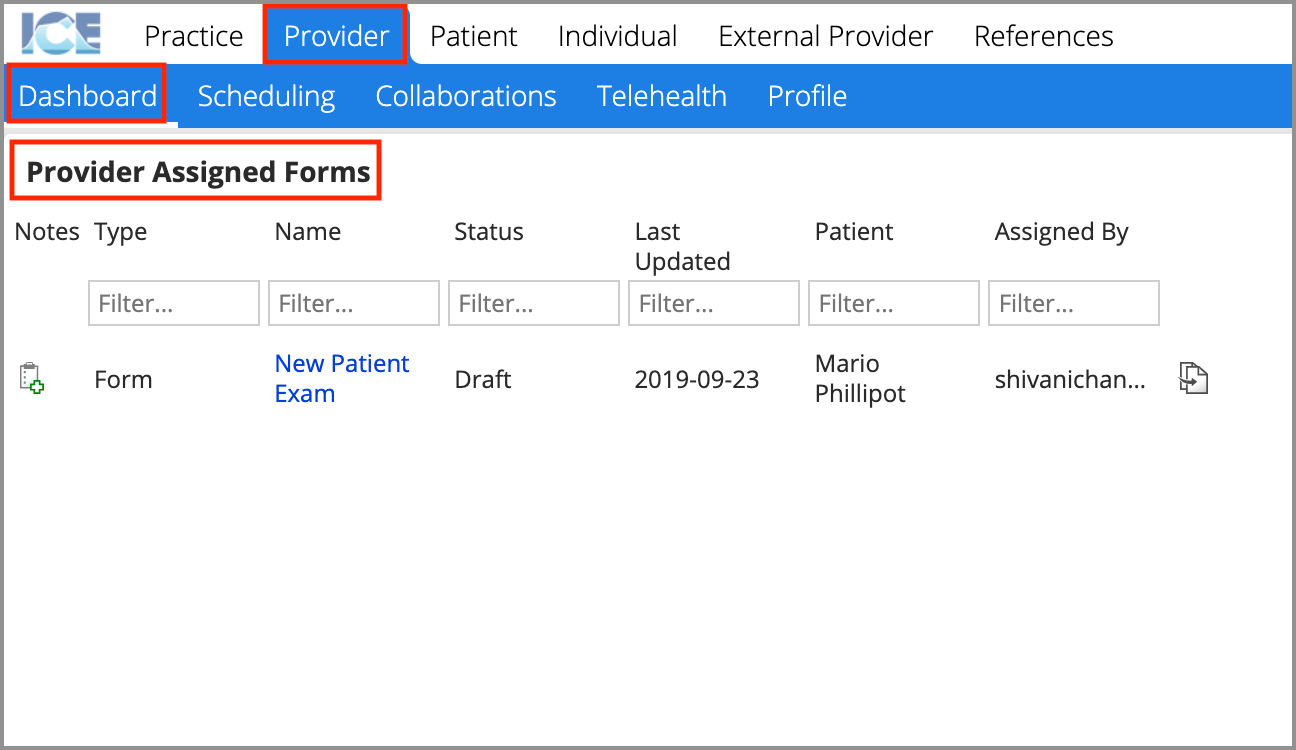Click the Provider Assigned Forms heading
The height and width of the screenshot is (750, 1296).
tap(198, 172)
